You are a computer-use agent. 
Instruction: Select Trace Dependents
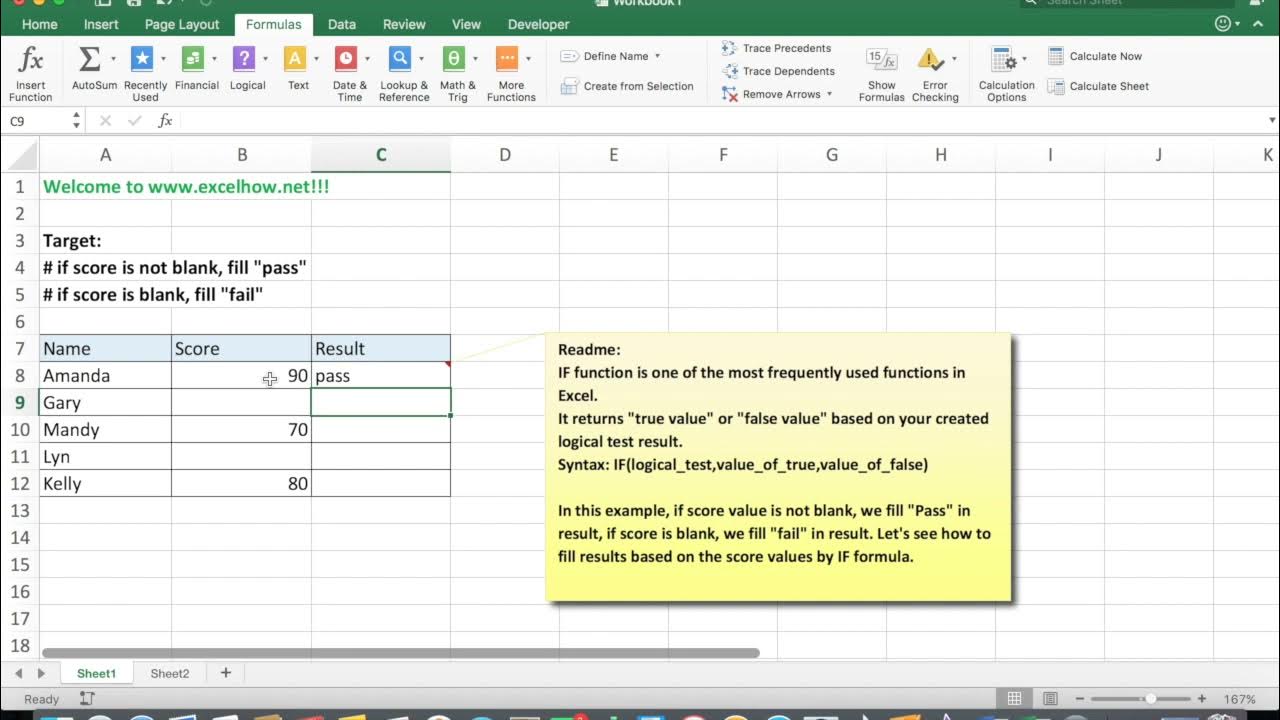[778, 71]
